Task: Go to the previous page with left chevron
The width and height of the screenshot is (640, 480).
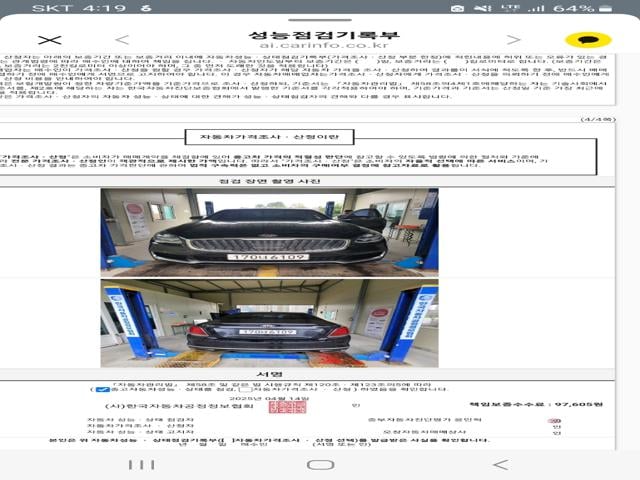Action: 122,40
